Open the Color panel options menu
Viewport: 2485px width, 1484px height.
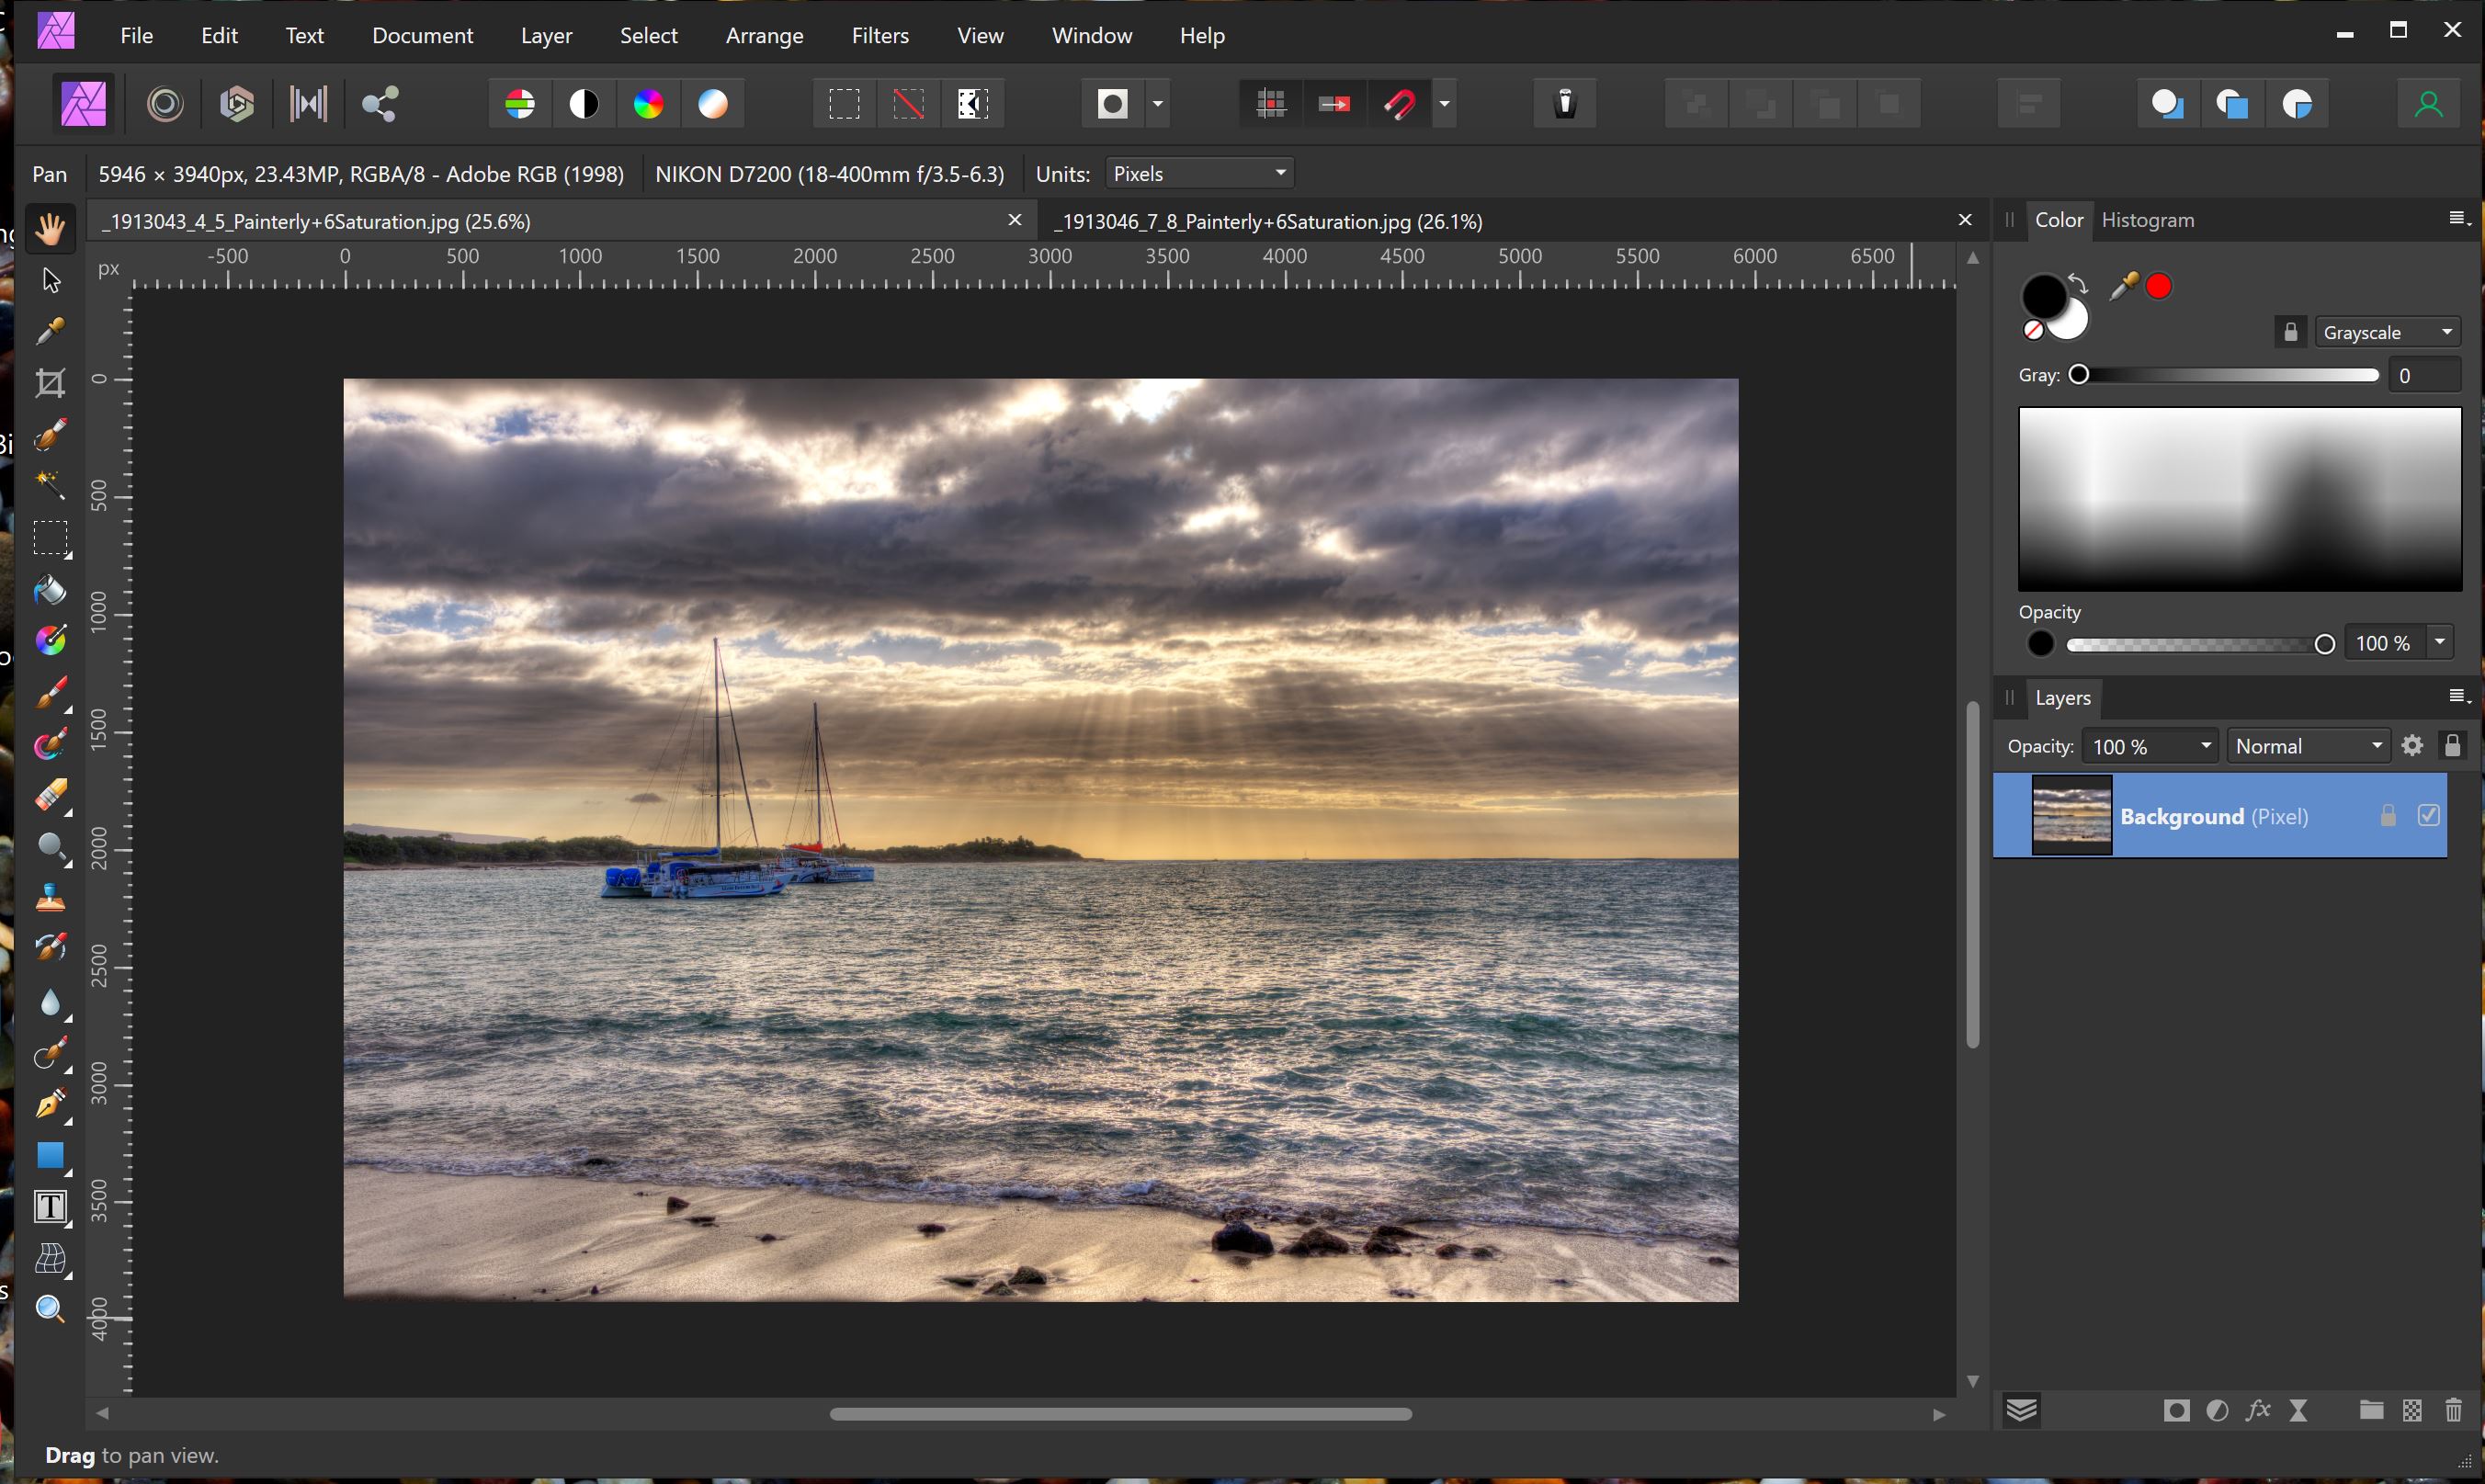[x=2460, y=219]
